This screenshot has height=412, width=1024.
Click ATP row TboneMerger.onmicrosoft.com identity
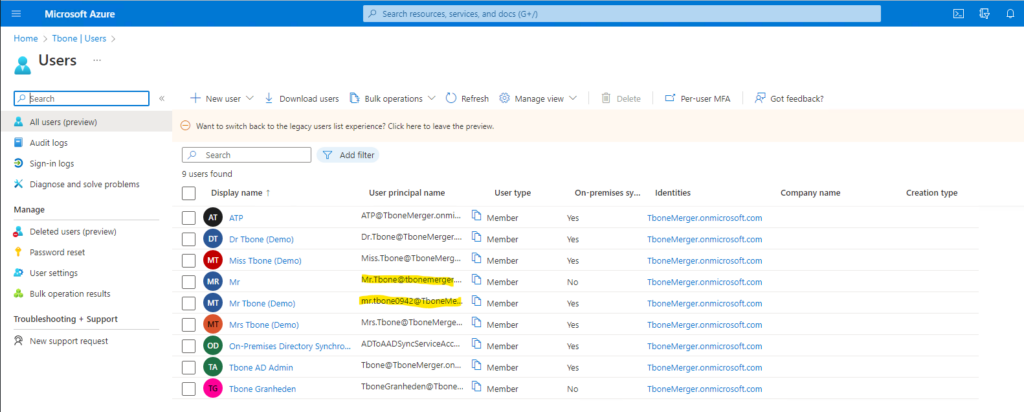(x=705, y=217)
